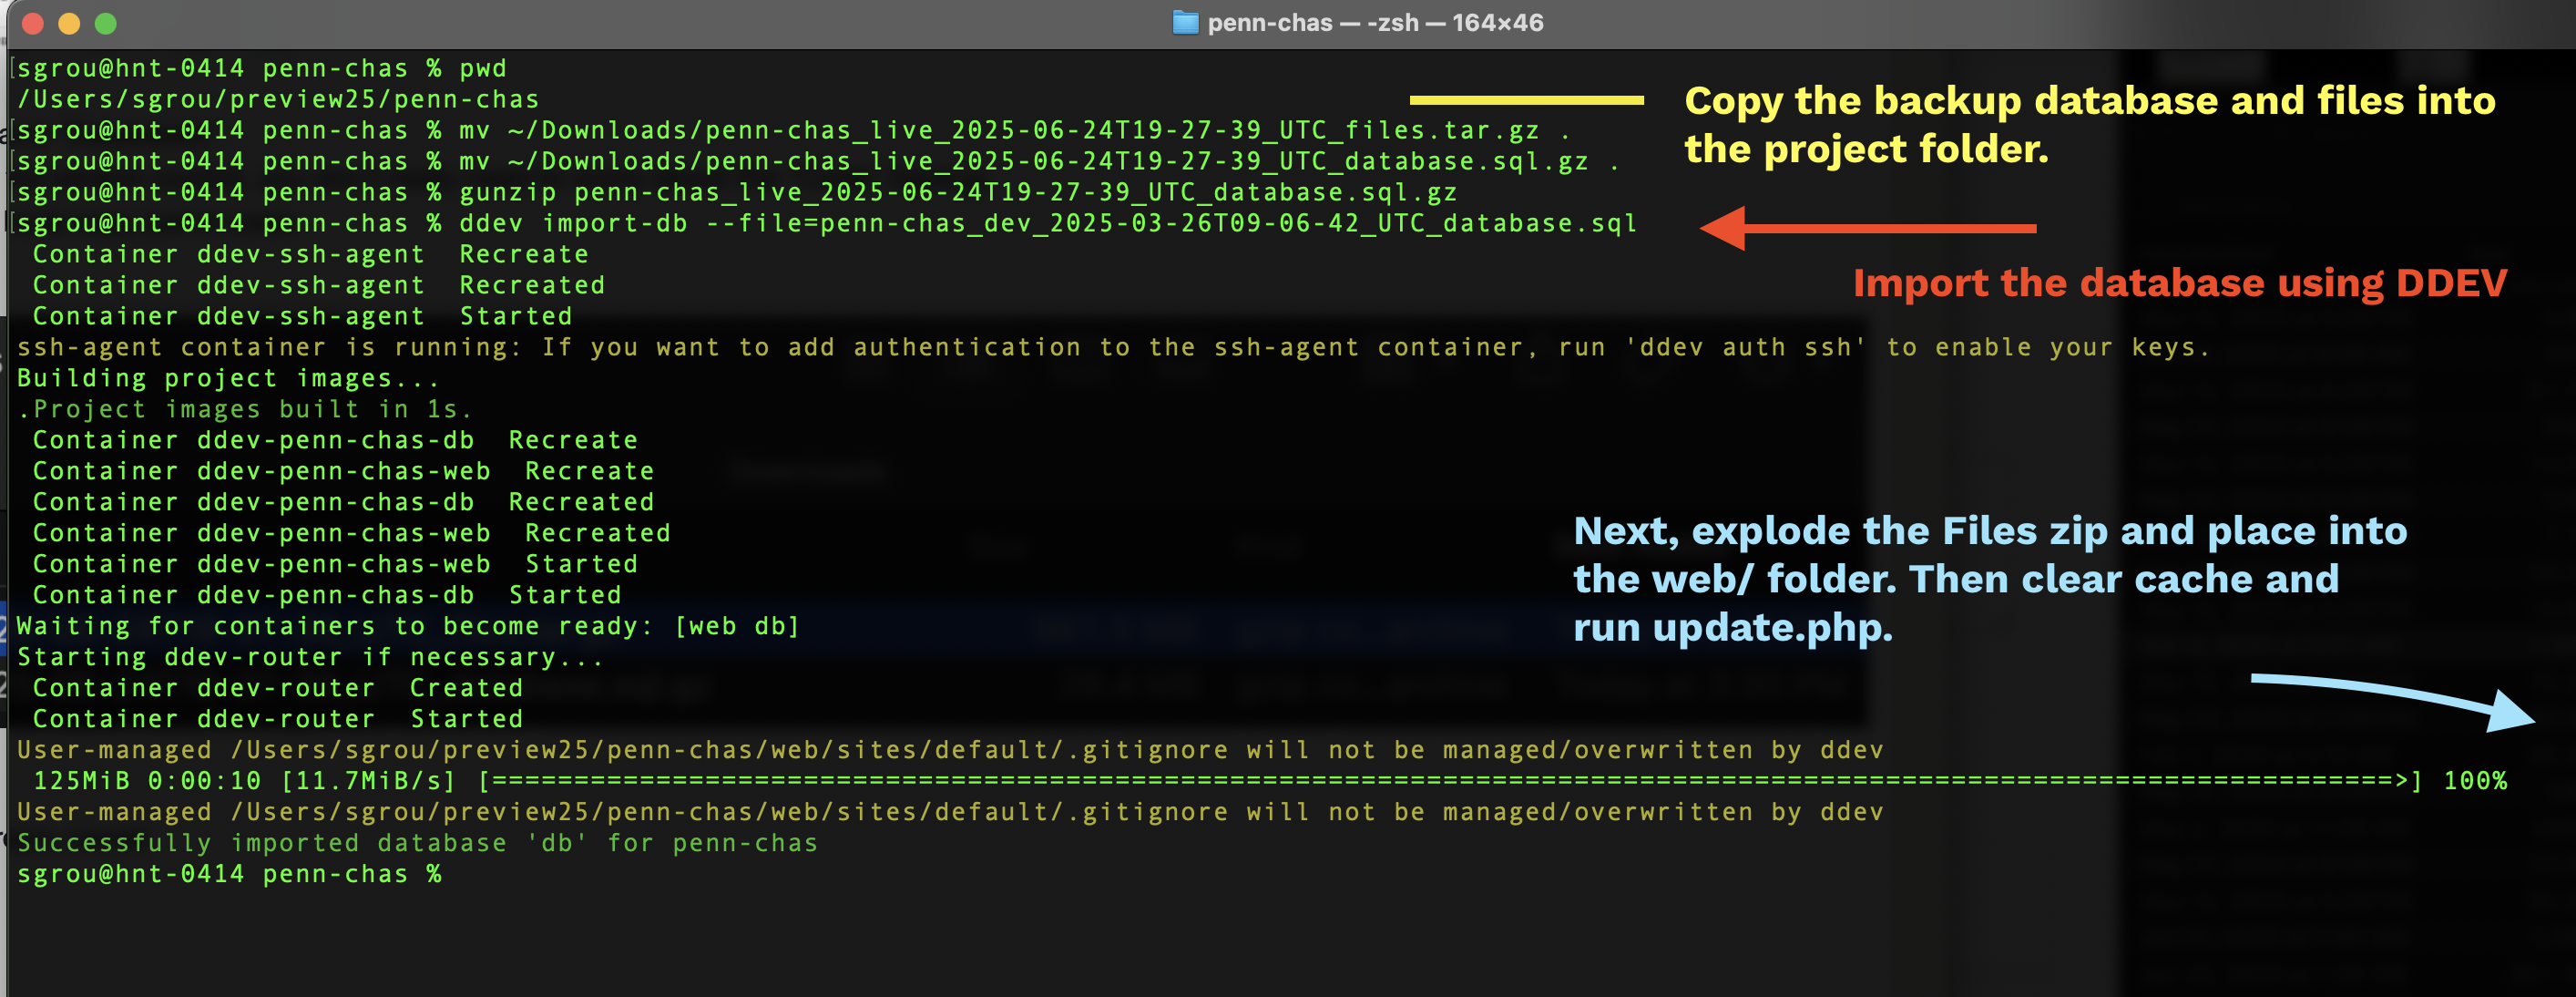
Task: Click 'Container ddev-penn-chas-db Started' line
Action: pyautogui.click(x=327, y=595)
